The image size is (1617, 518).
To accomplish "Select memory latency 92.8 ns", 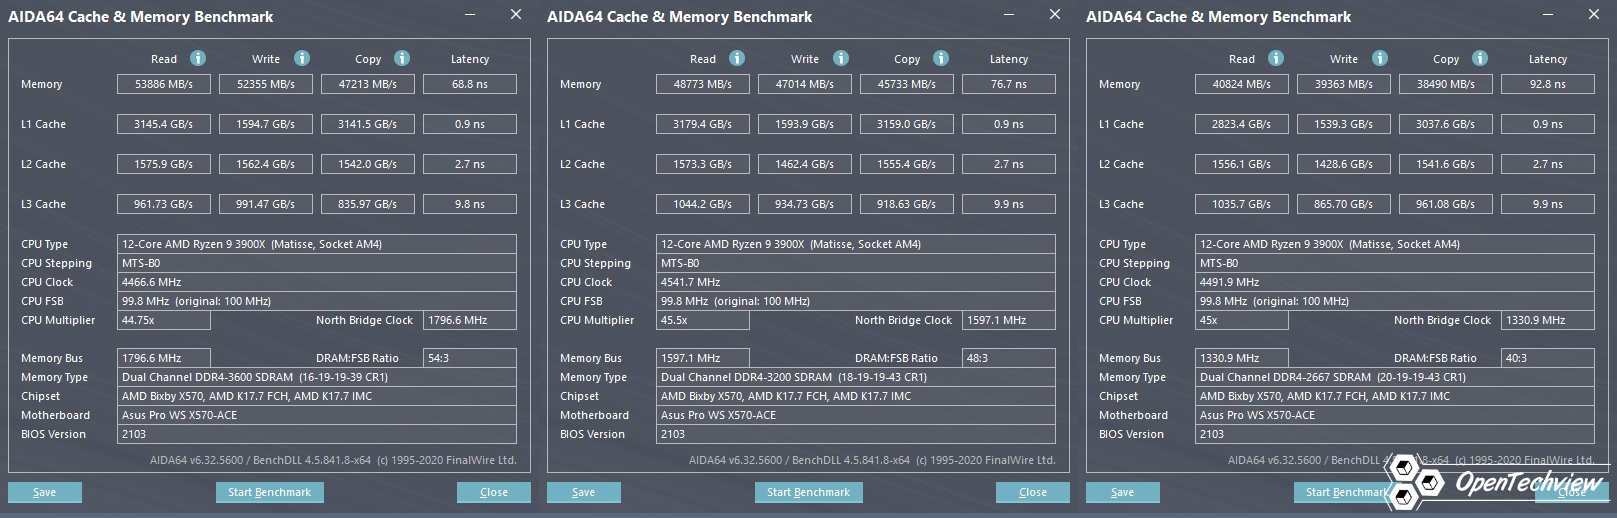I will pyautogui.click(x=1548, y=84).
